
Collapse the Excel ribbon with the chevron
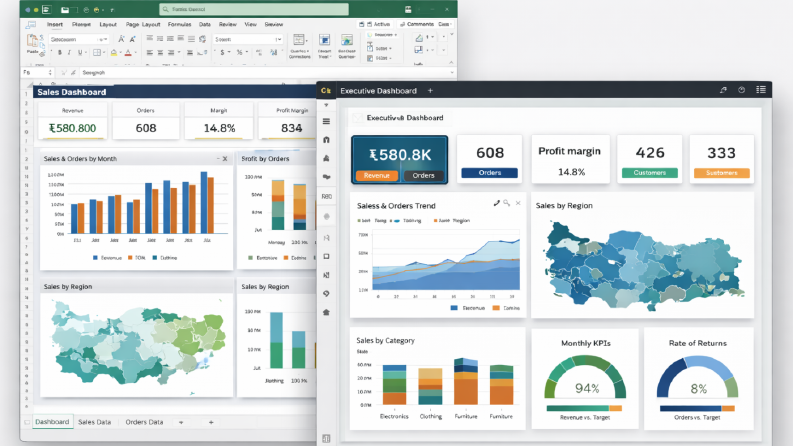pos(451,63)
